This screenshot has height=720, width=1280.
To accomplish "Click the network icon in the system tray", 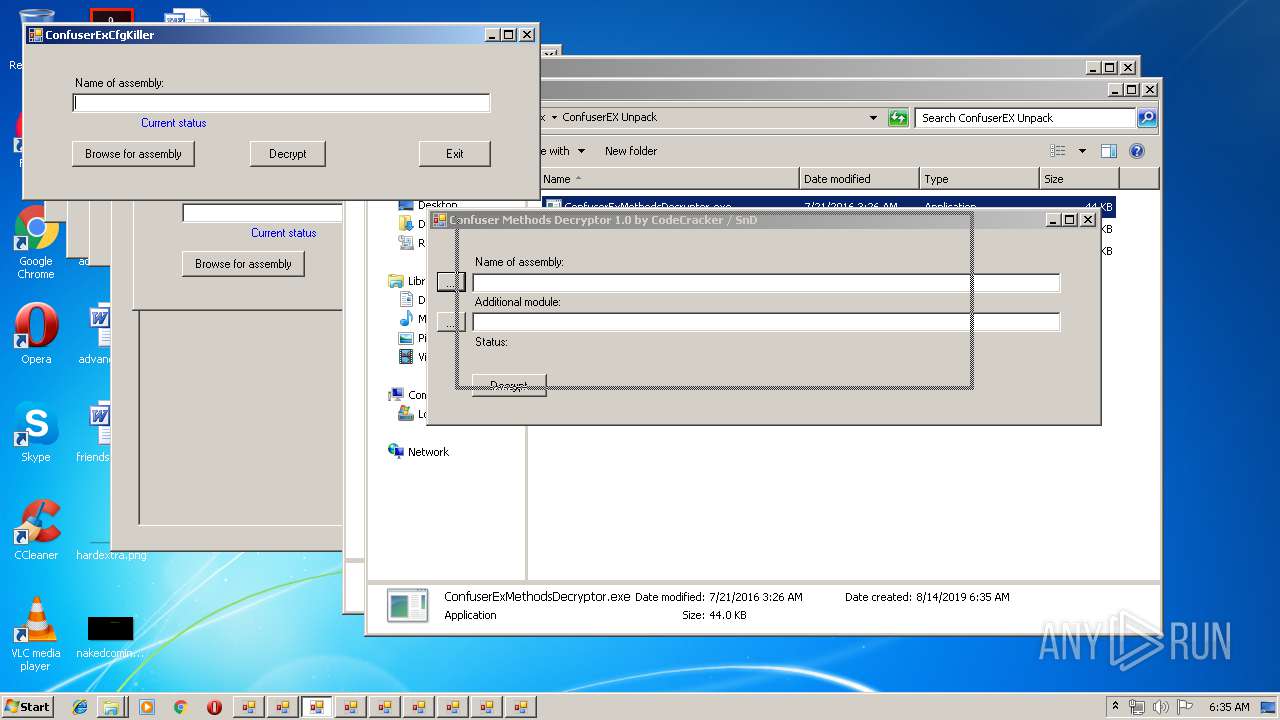I will (1137, 707).
